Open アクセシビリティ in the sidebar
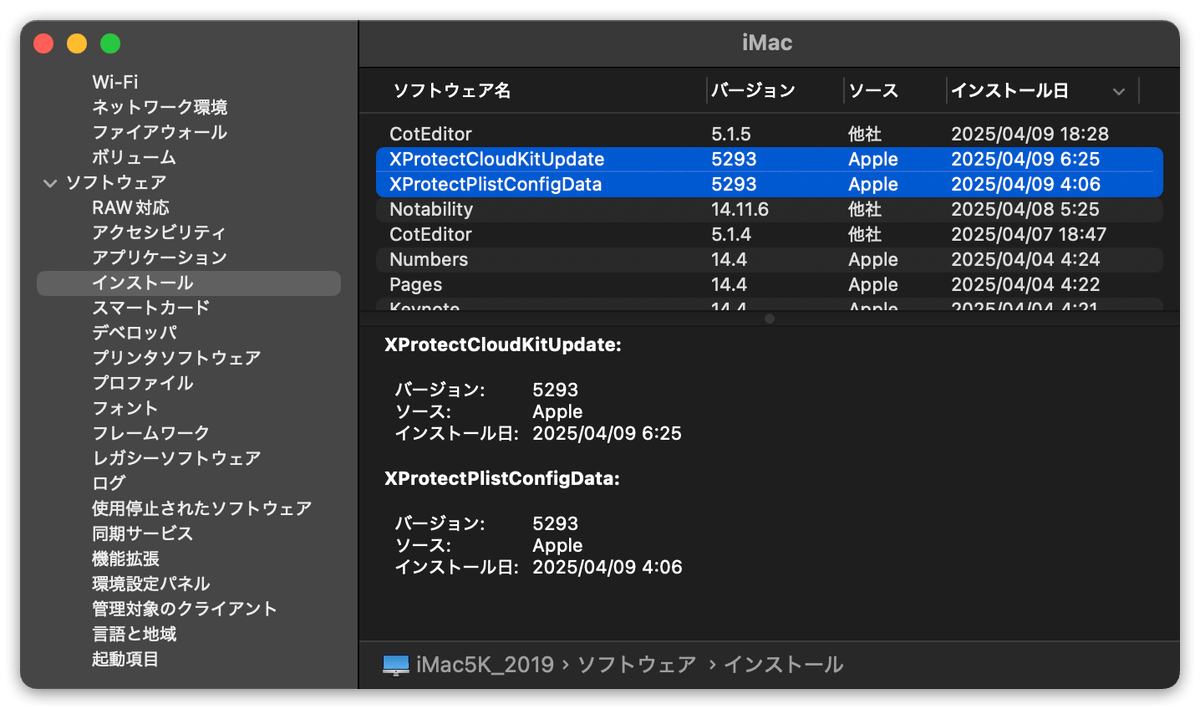The image size is (1200, 709). (x=159, y=233)
